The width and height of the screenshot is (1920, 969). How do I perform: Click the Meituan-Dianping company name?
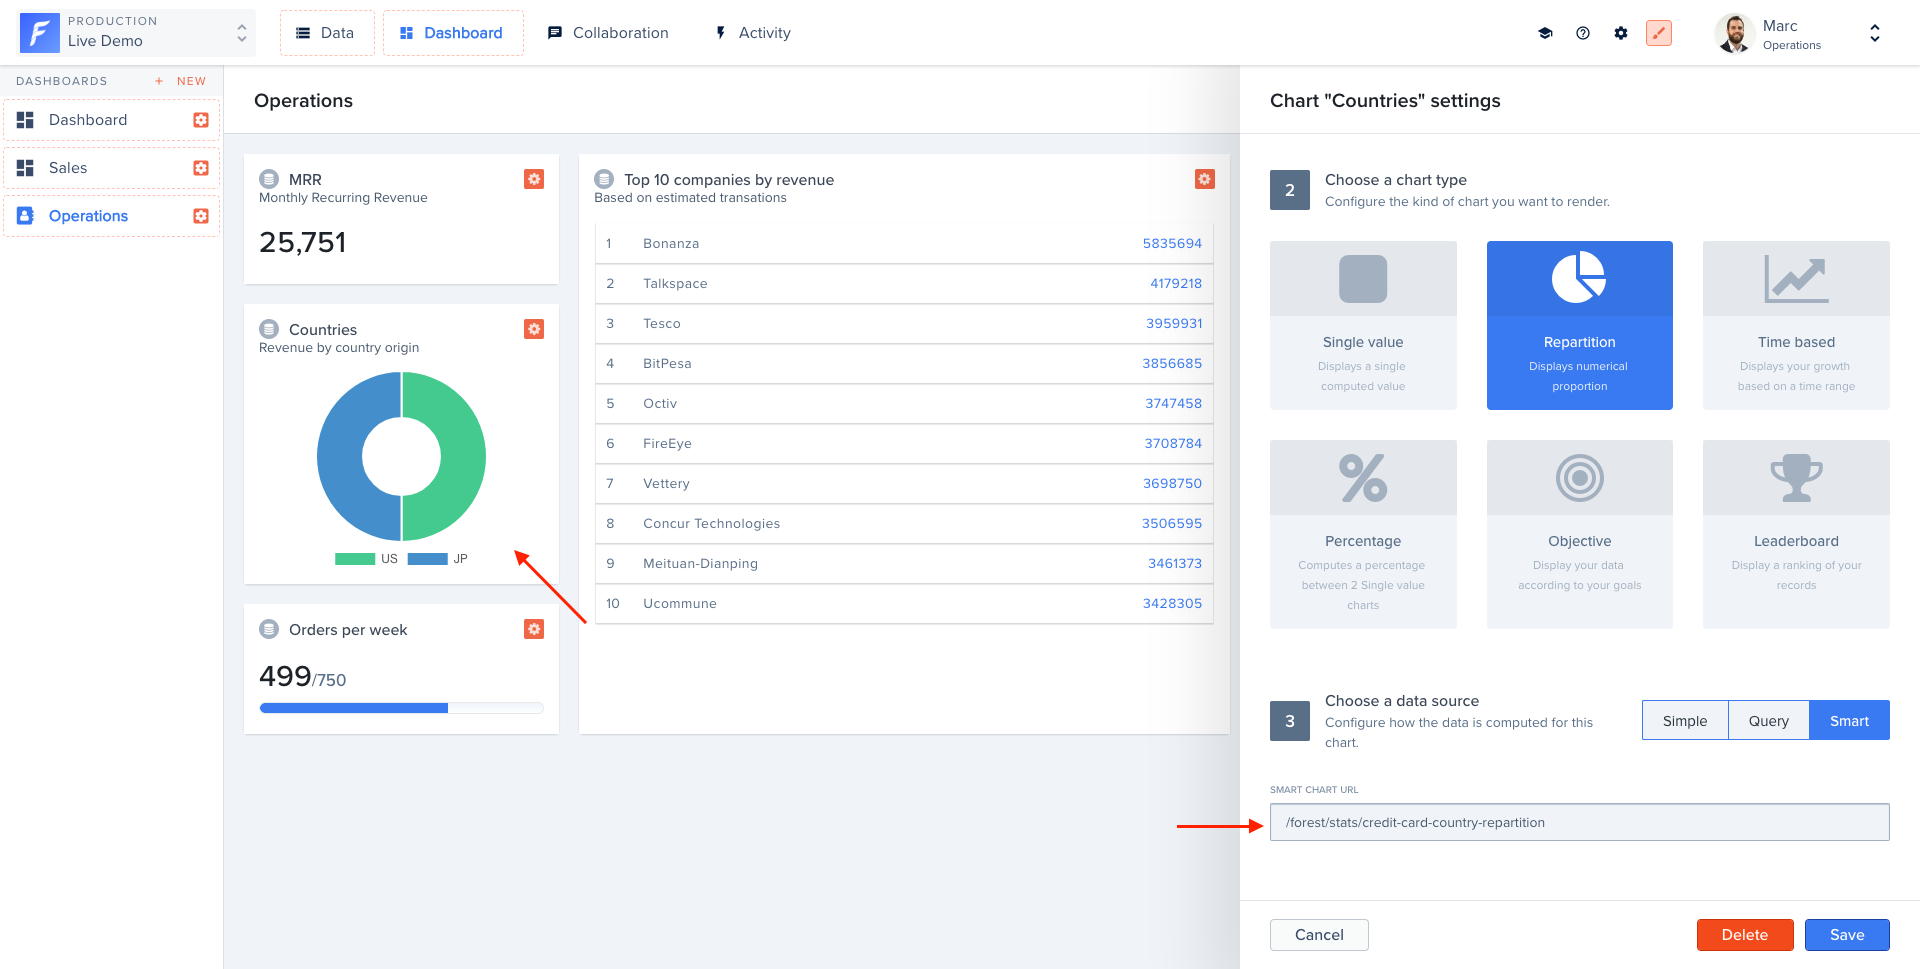[x=700, y=563]
